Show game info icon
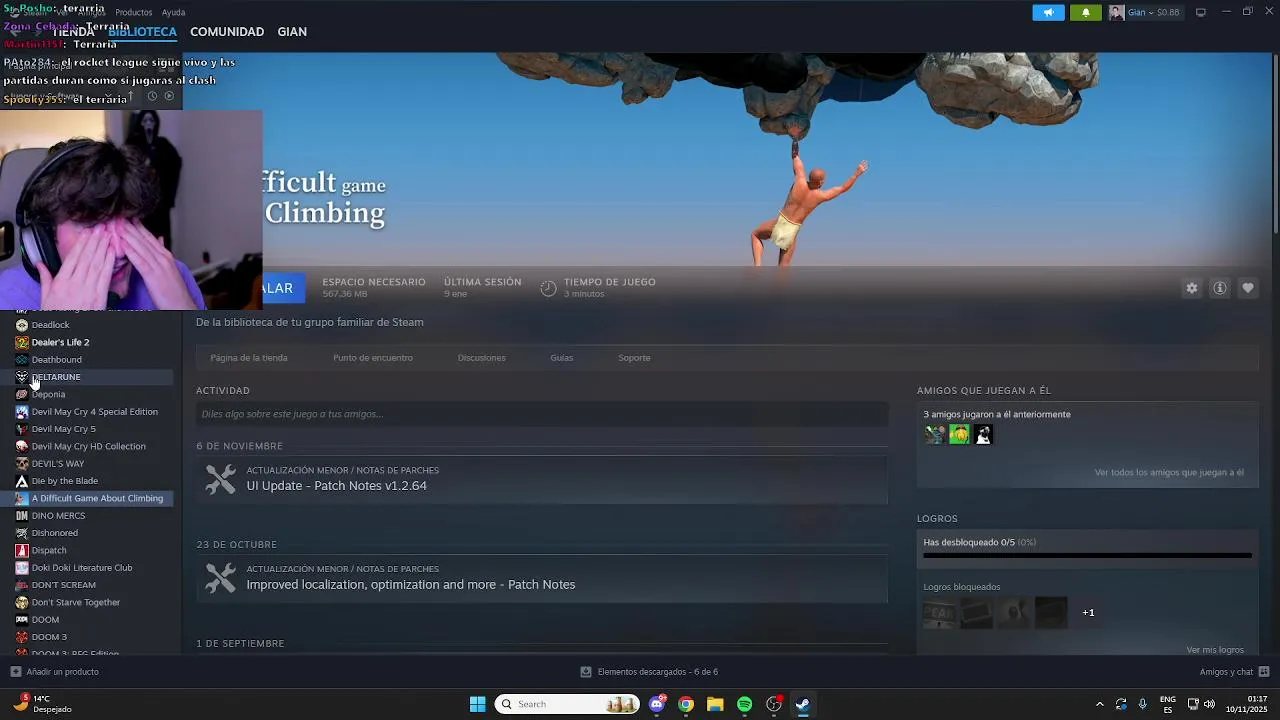This screenshot has width=1280, height=720. 1220,288
